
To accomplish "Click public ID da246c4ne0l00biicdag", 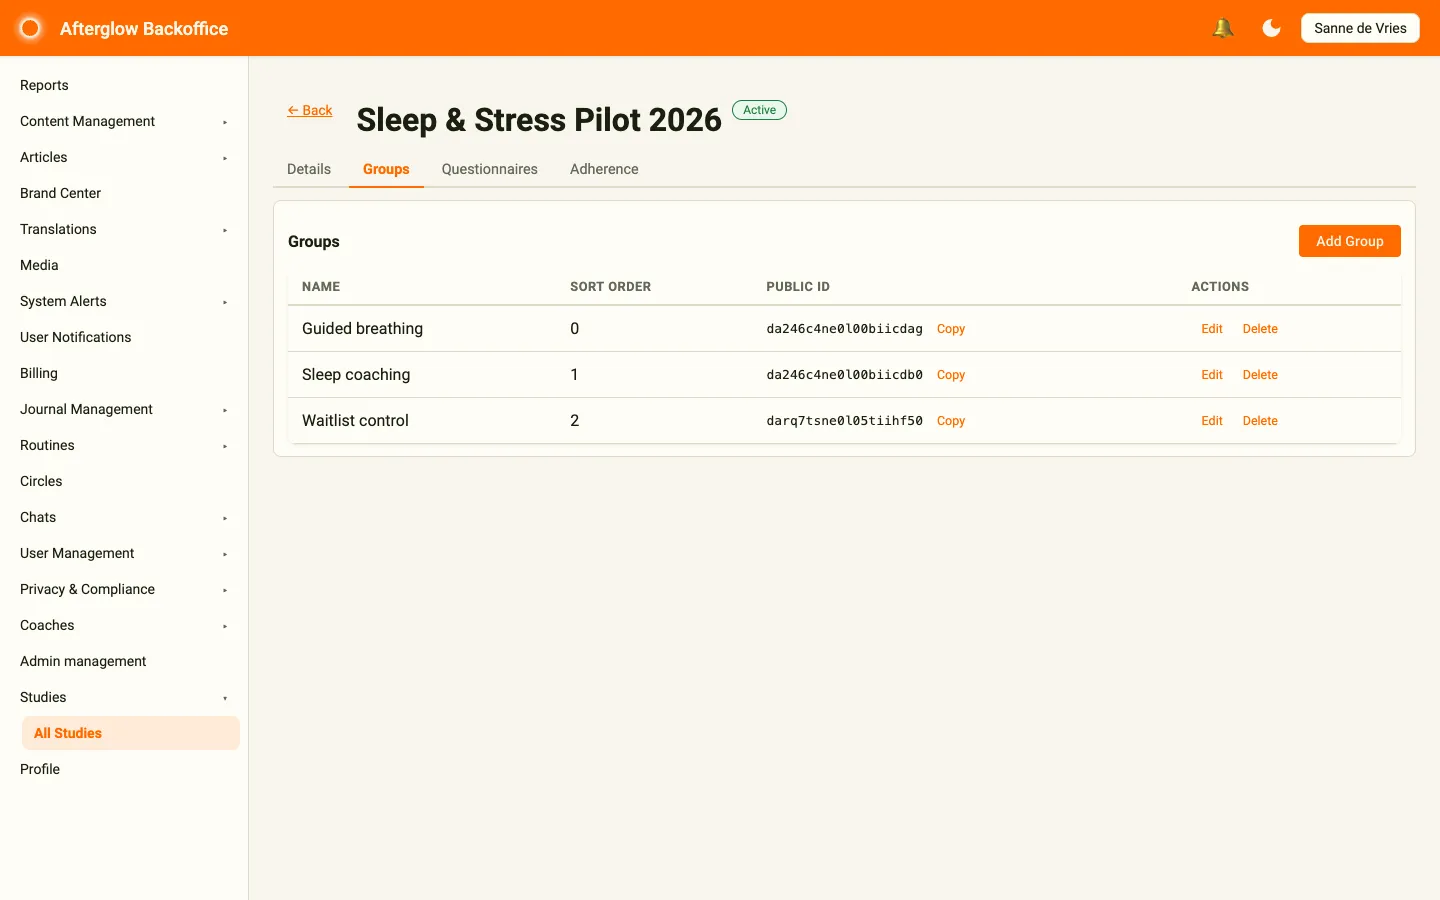I will [x=844, y=329].
